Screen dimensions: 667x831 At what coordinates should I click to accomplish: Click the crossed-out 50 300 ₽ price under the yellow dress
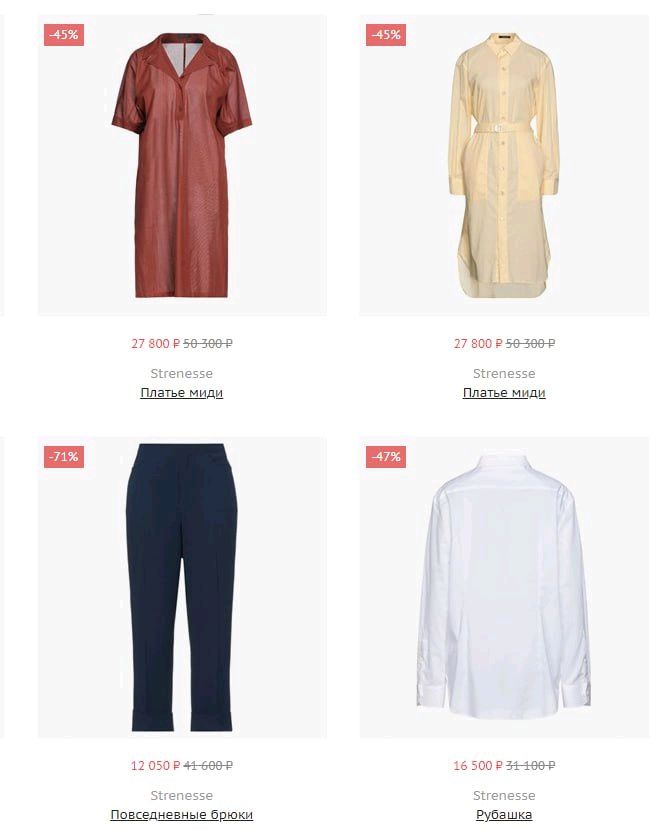click(530, 344)
